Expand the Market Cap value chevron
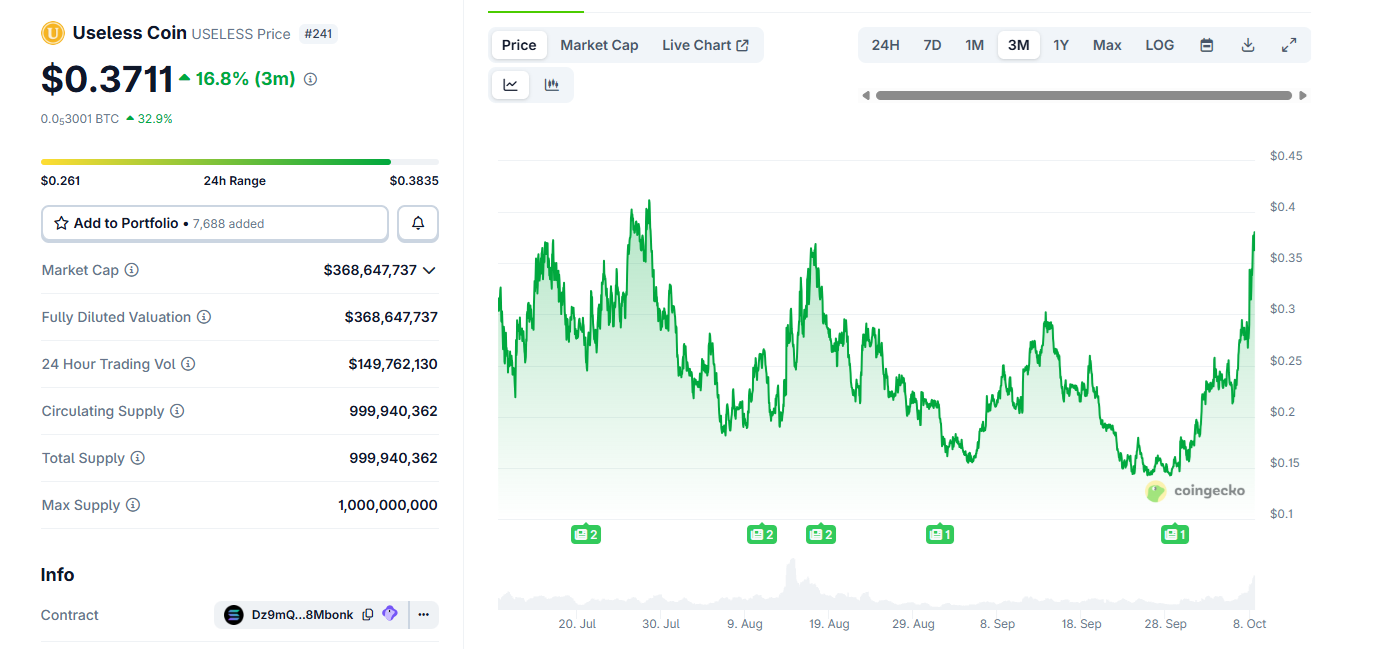This screenshot has width=1374, height=649. click(429, 270)
